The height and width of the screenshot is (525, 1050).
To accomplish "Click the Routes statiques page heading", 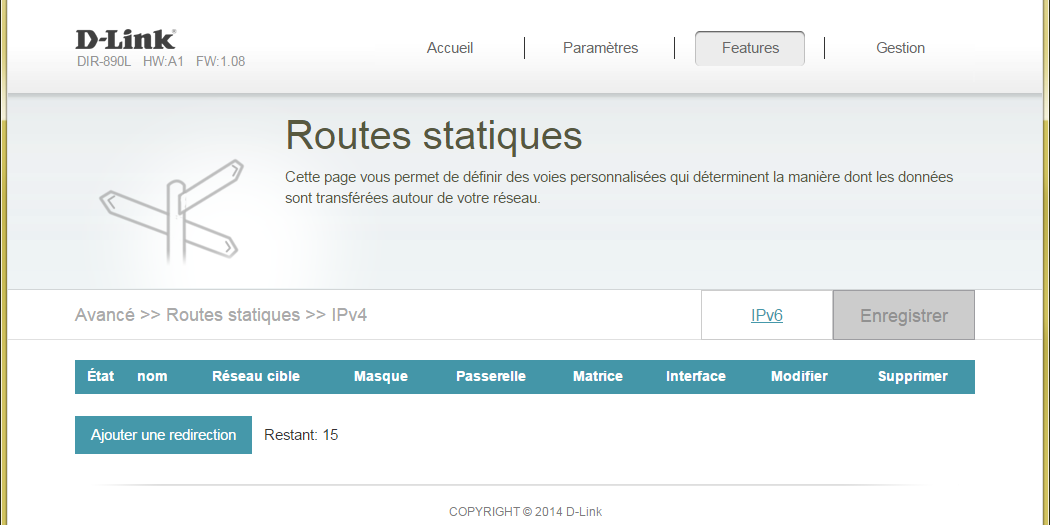I will 433,135.
